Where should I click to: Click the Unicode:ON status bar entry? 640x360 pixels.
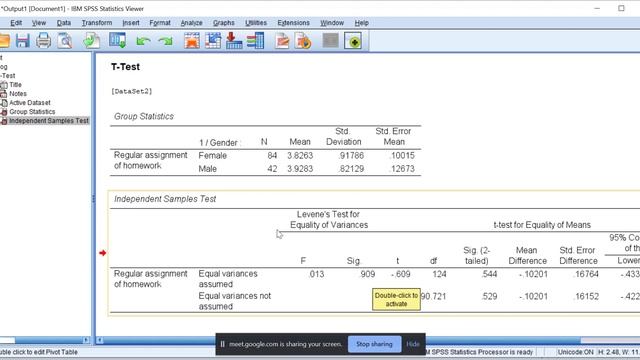(x=576, y=352)
